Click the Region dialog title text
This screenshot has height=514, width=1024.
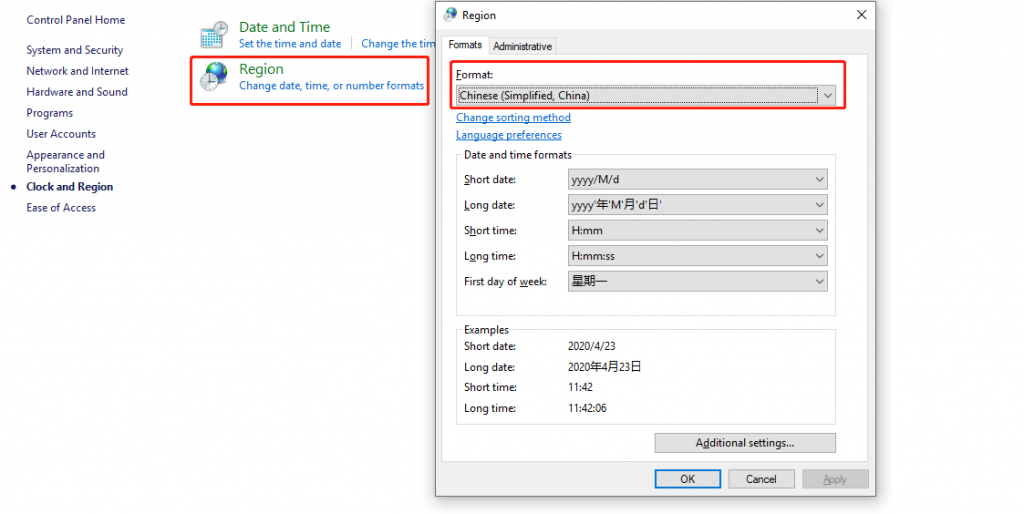tap(479, 15)
